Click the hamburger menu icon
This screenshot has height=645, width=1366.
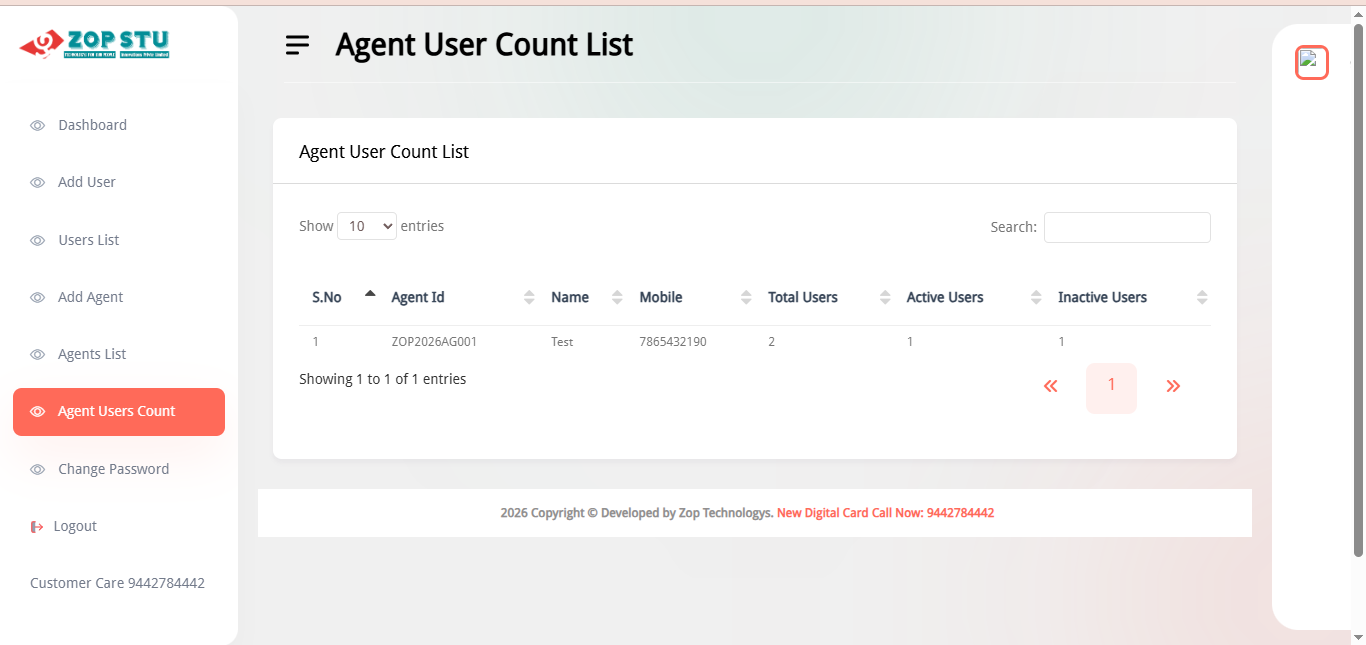click(297, 45)
